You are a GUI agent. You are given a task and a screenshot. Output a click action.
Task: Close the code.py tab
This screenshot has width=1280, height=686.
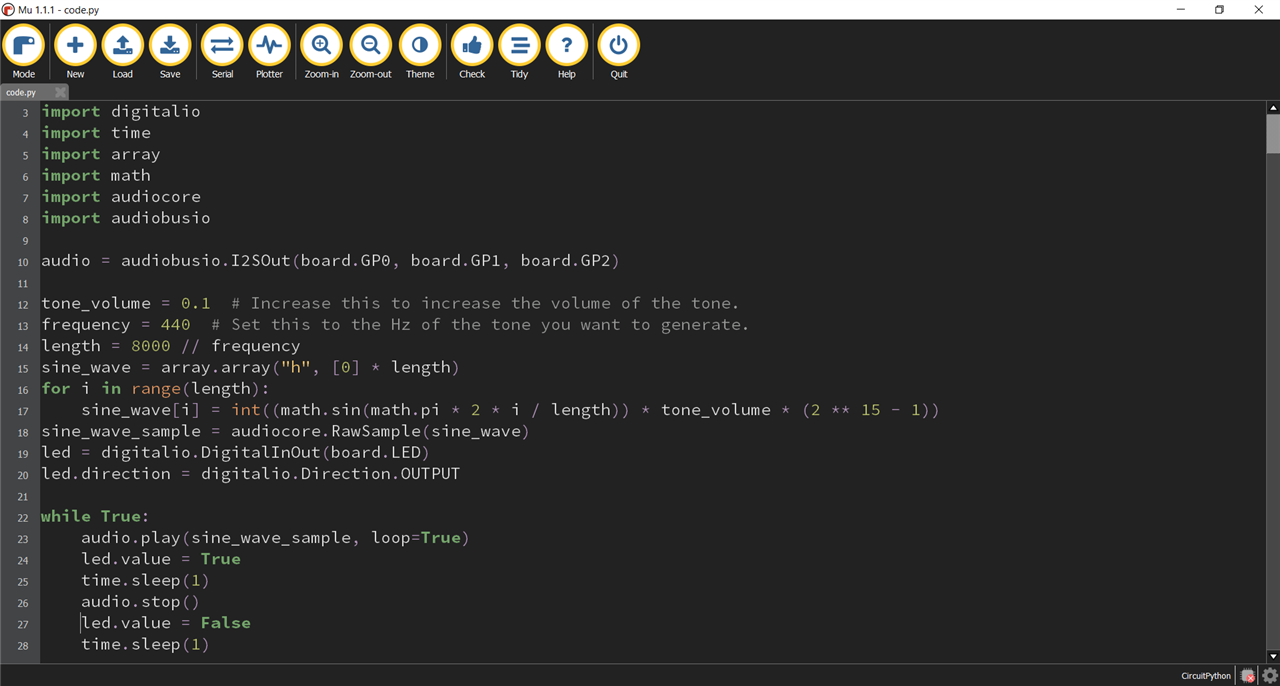(x=60, y=92)
